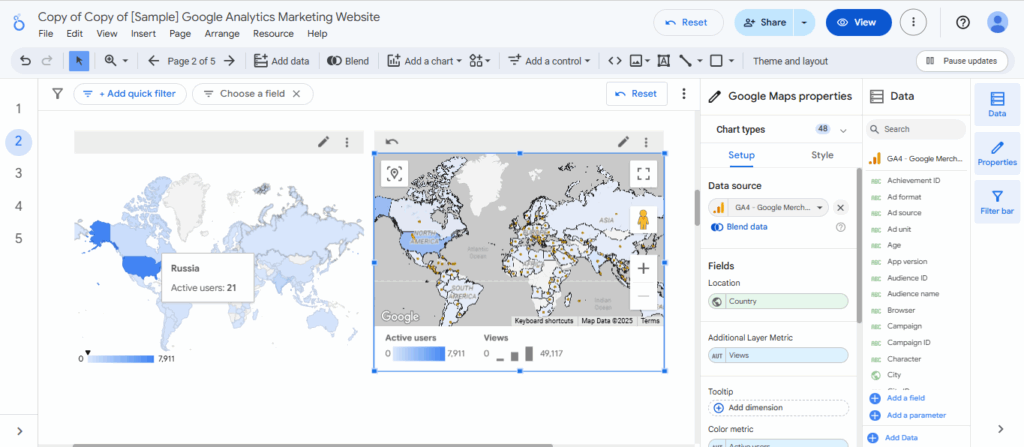Edit the left geo chart with pencil icon
1024x447 pixels.
(323, 142)
